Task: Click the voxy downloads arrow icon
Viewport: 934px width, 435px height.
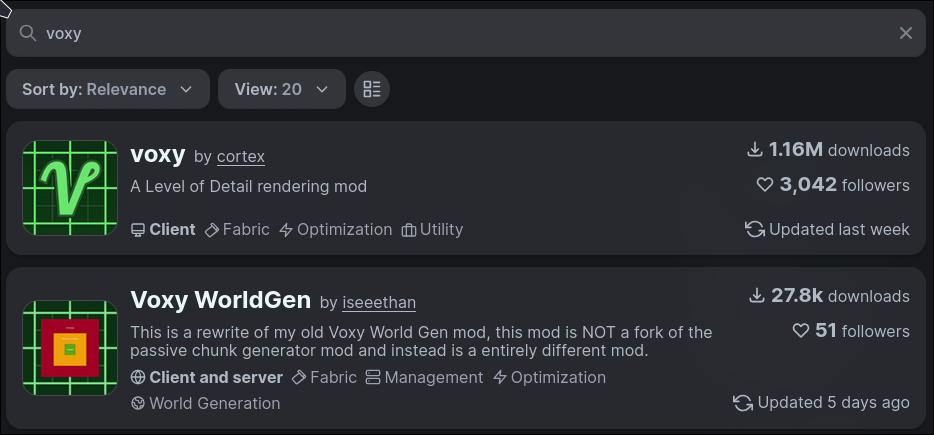Action: click(x=755, y=150)
